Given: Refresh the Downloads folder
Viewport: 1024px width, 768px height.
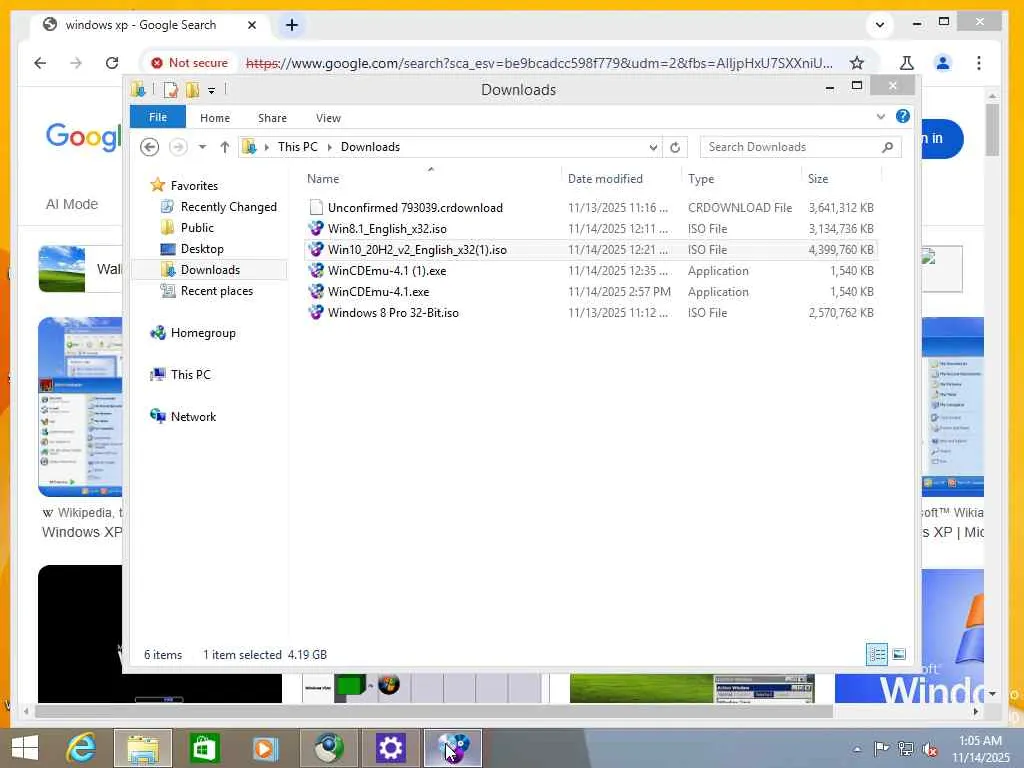Looking at the screenshot, I should pyautogui.click(x=675, y=147).
